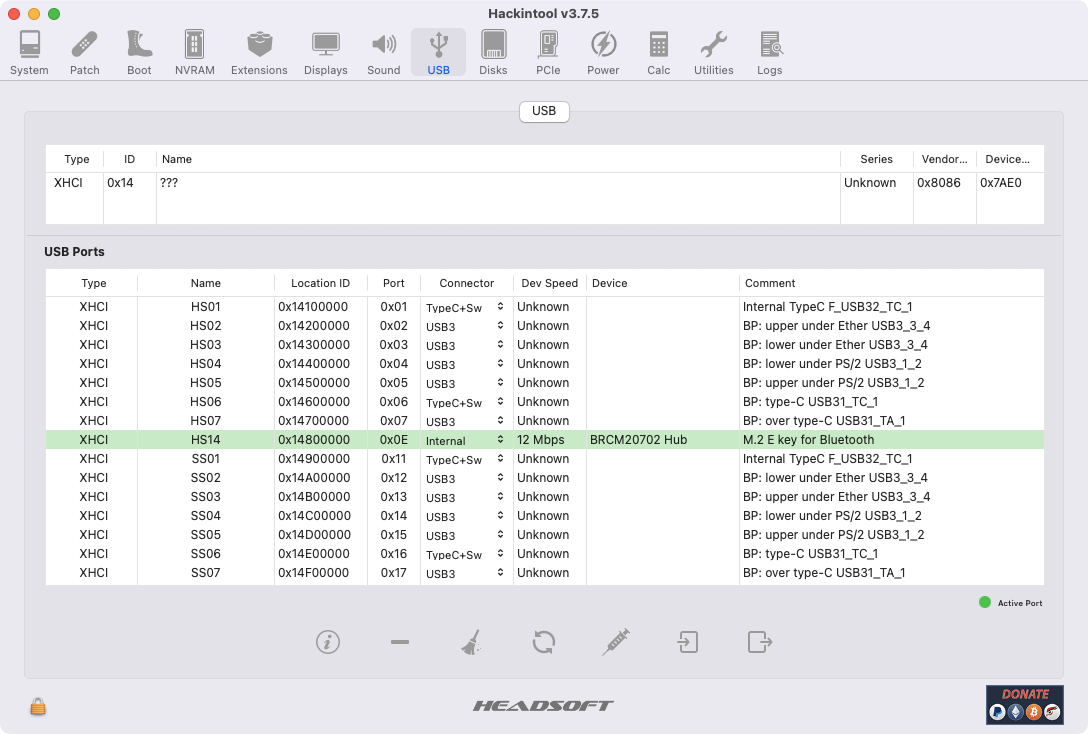
Task: Open the System toolbar section
Action: (29, 53)
